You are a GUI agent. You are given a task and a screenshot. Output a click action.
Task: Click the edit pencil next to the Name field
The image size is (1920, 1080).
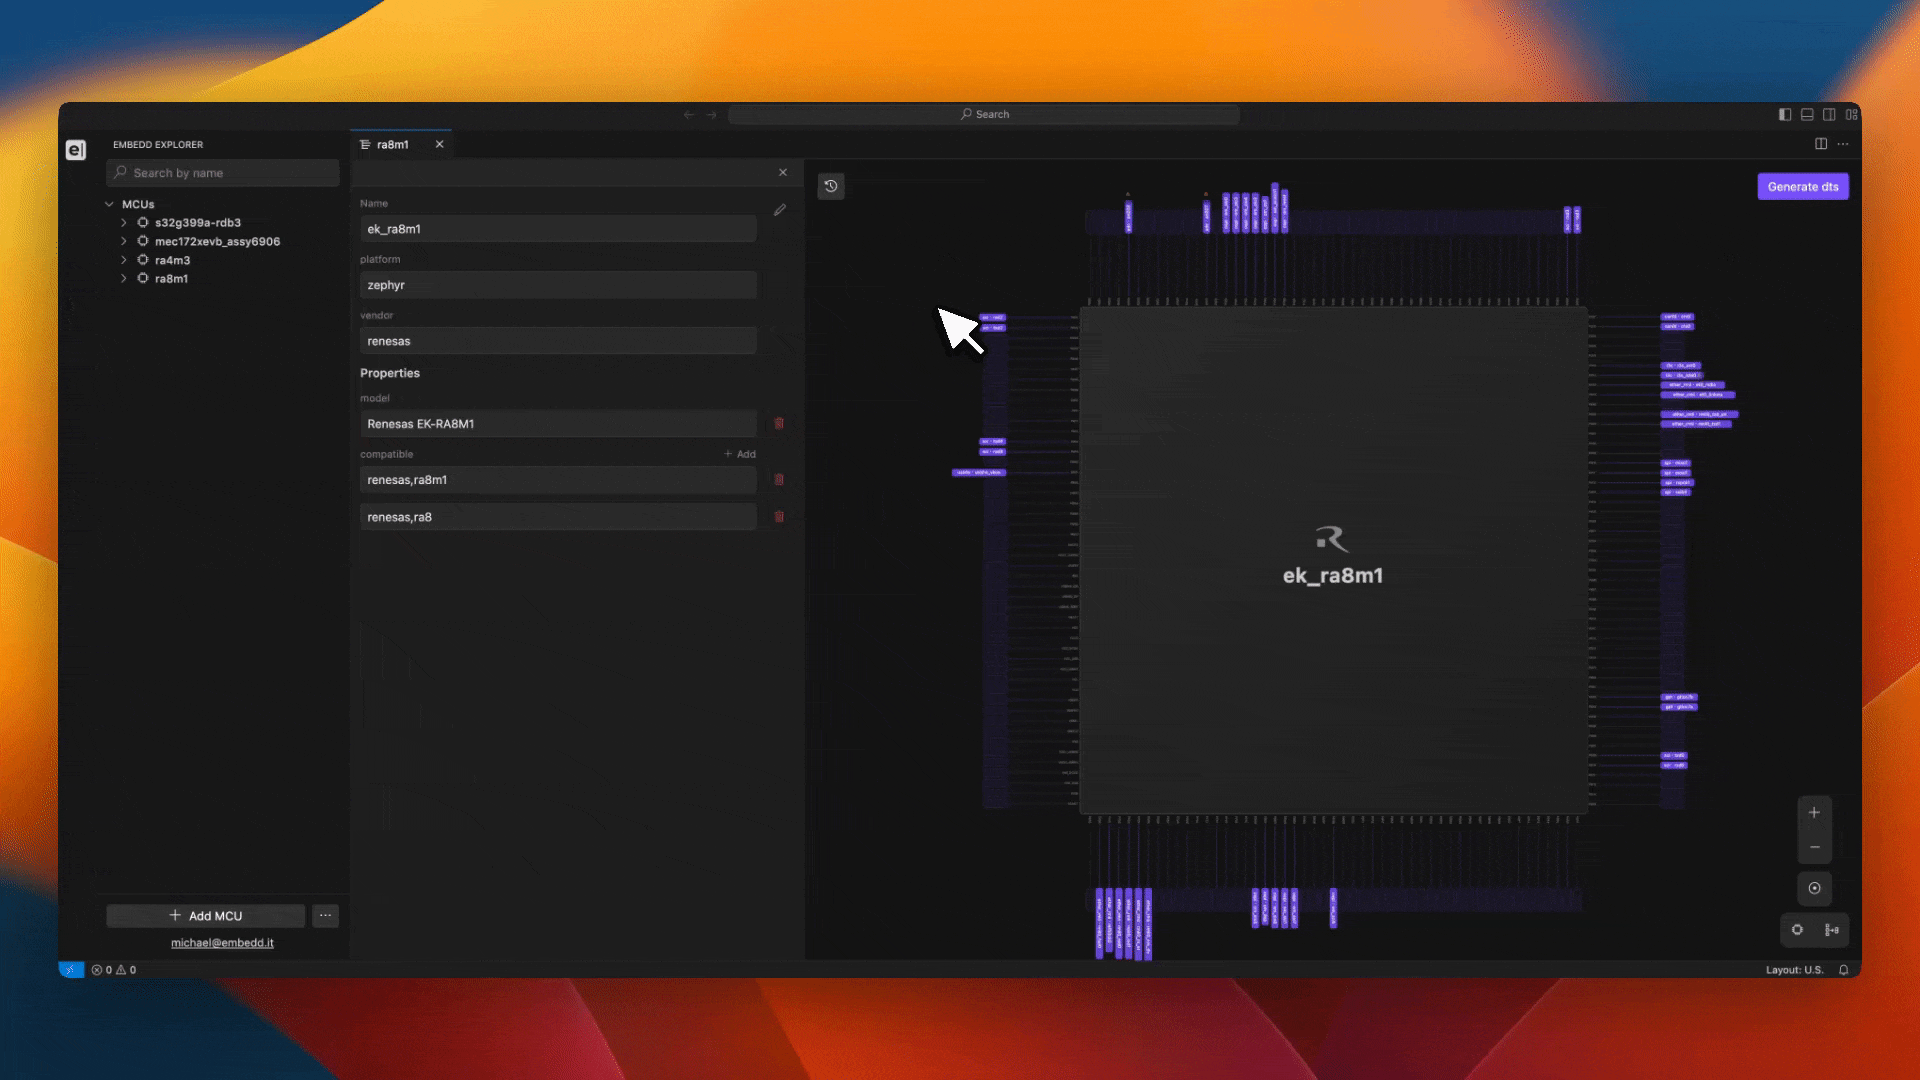tap(781, 210)
